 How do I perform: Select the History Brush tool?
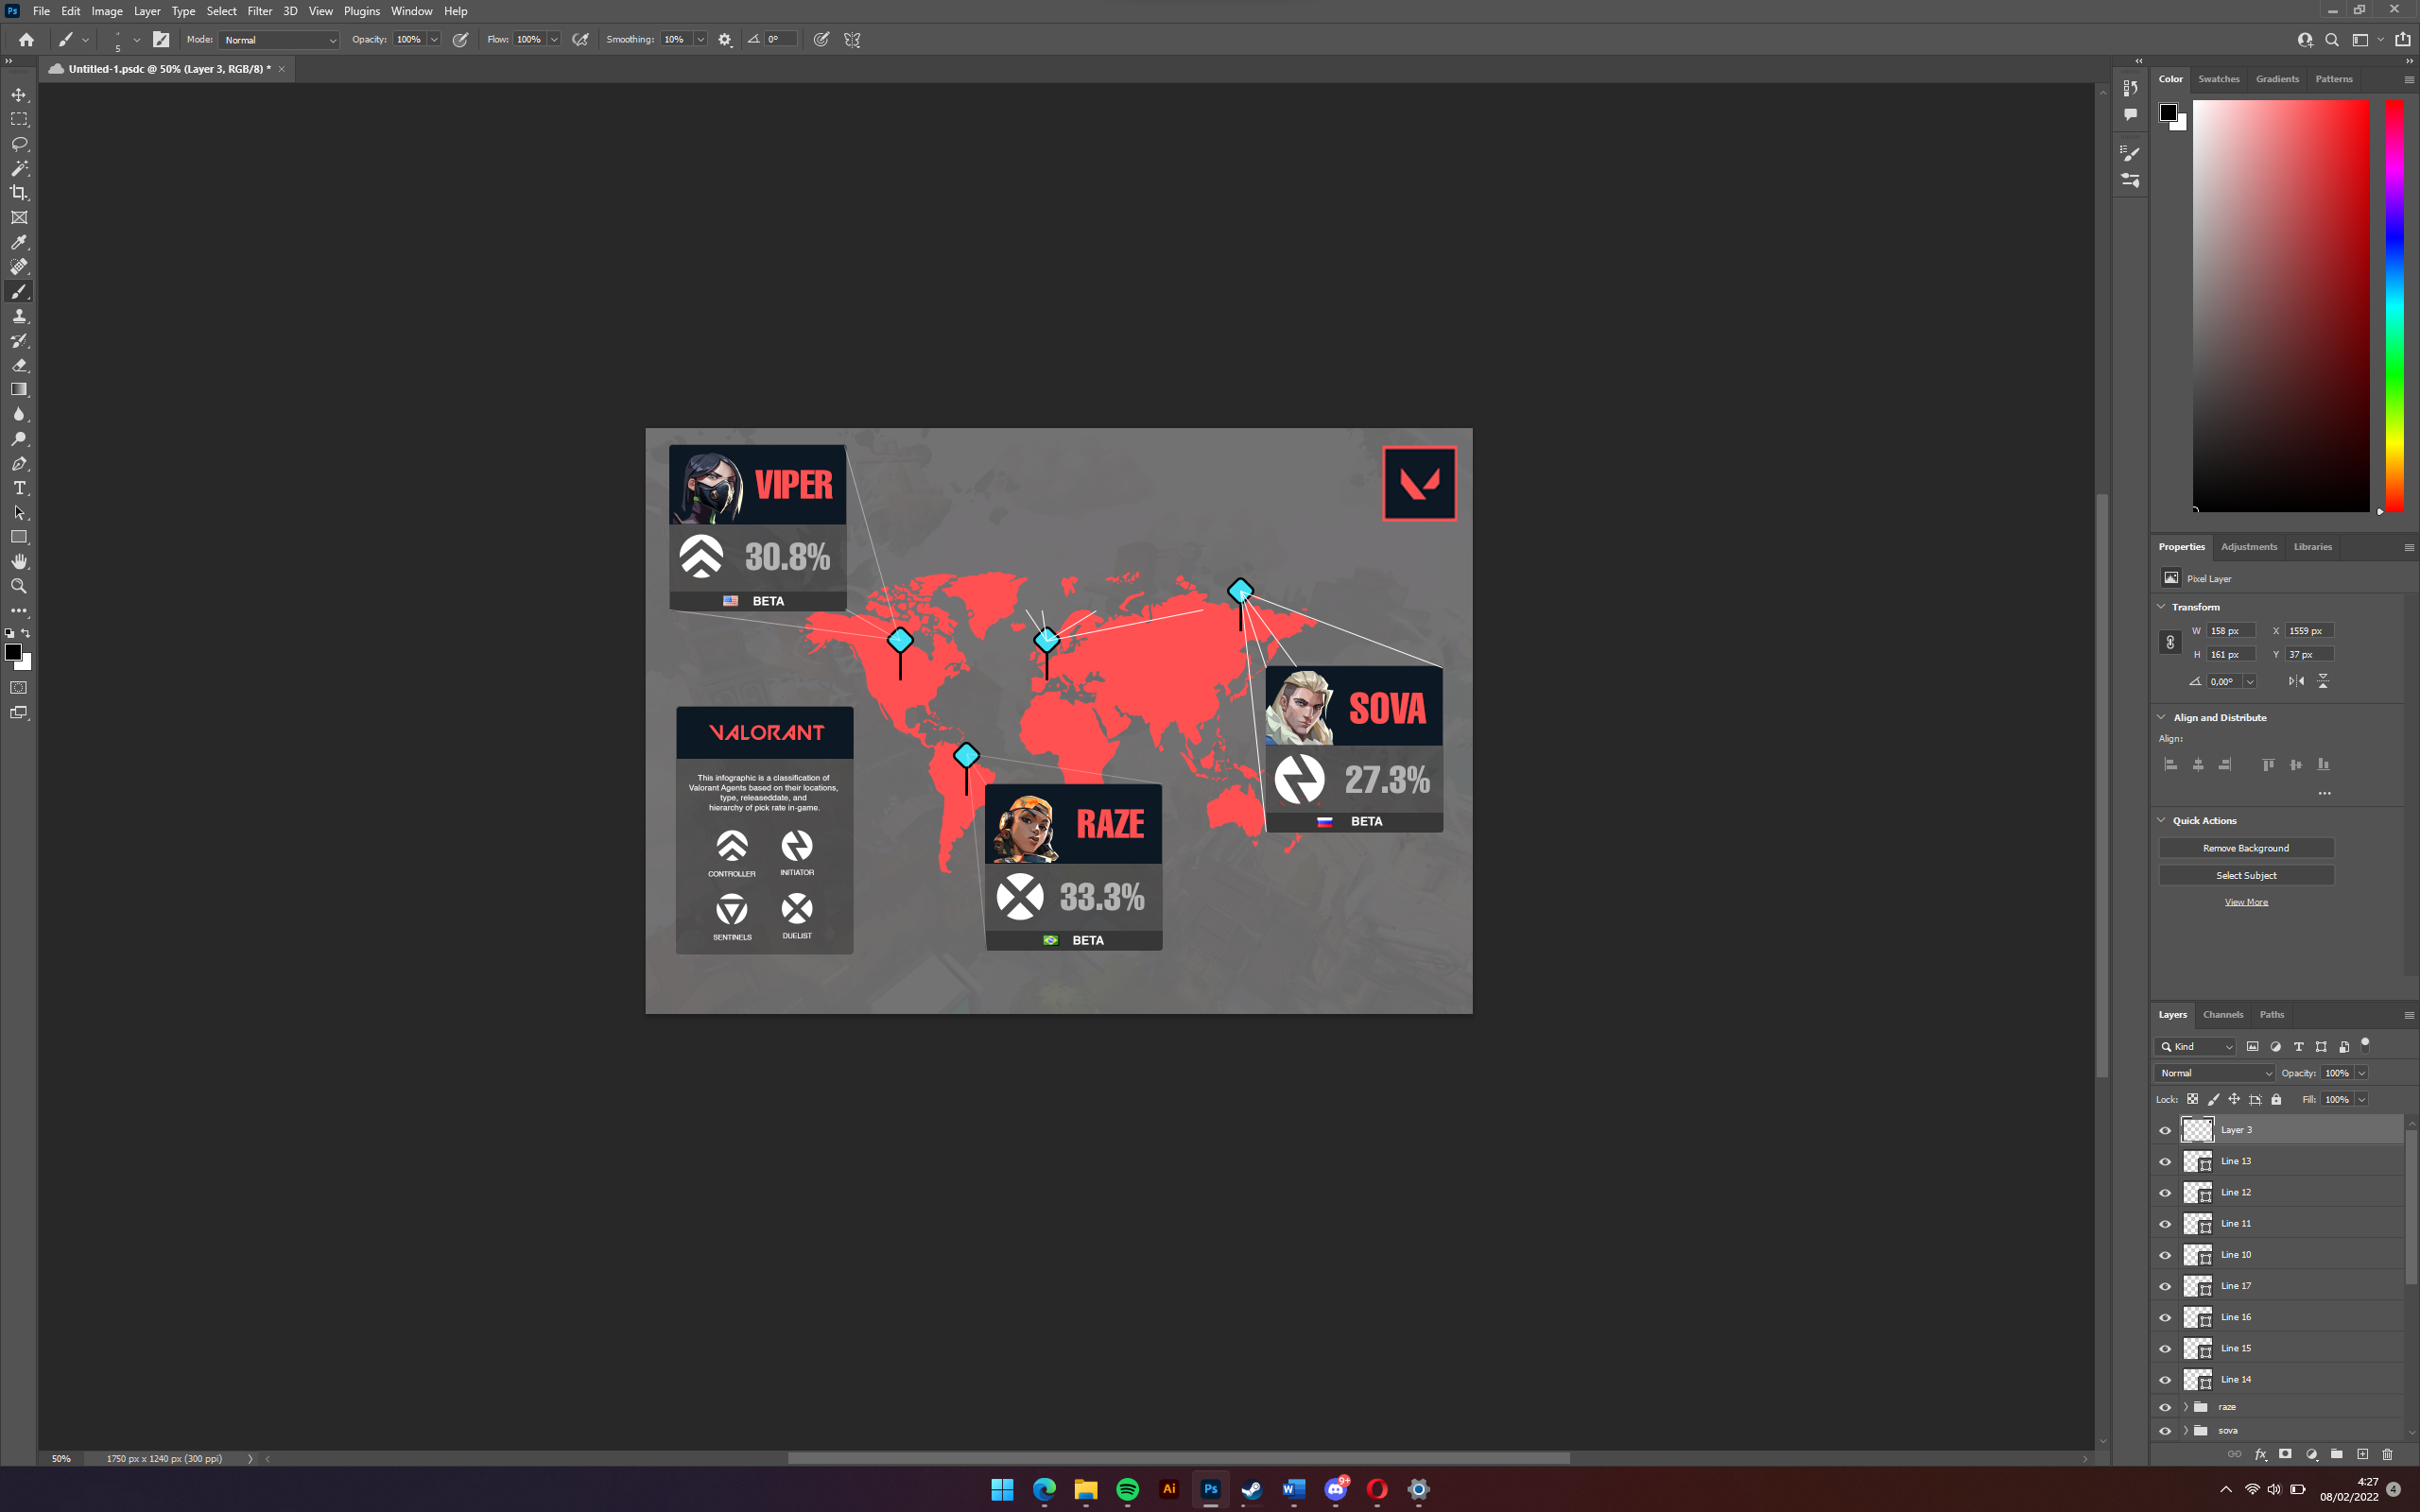pos(19,341)
